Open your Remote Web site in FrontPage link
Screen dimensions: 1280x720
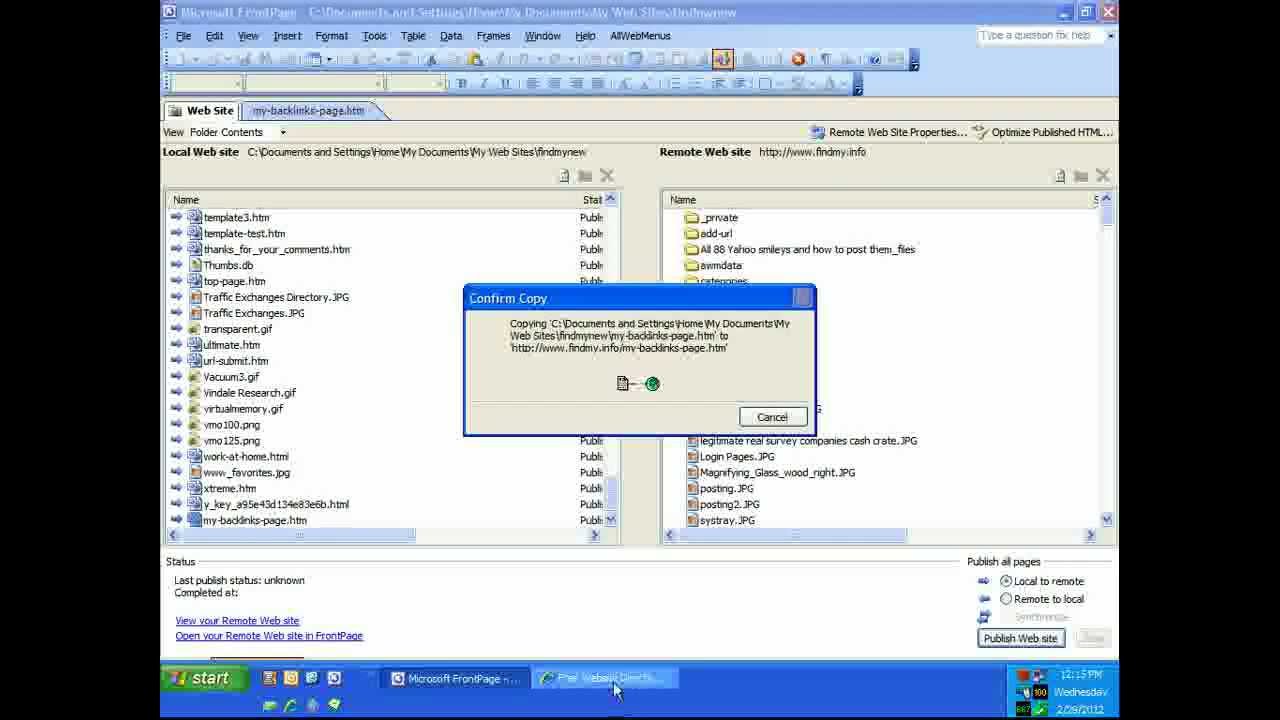pos(269,636)
